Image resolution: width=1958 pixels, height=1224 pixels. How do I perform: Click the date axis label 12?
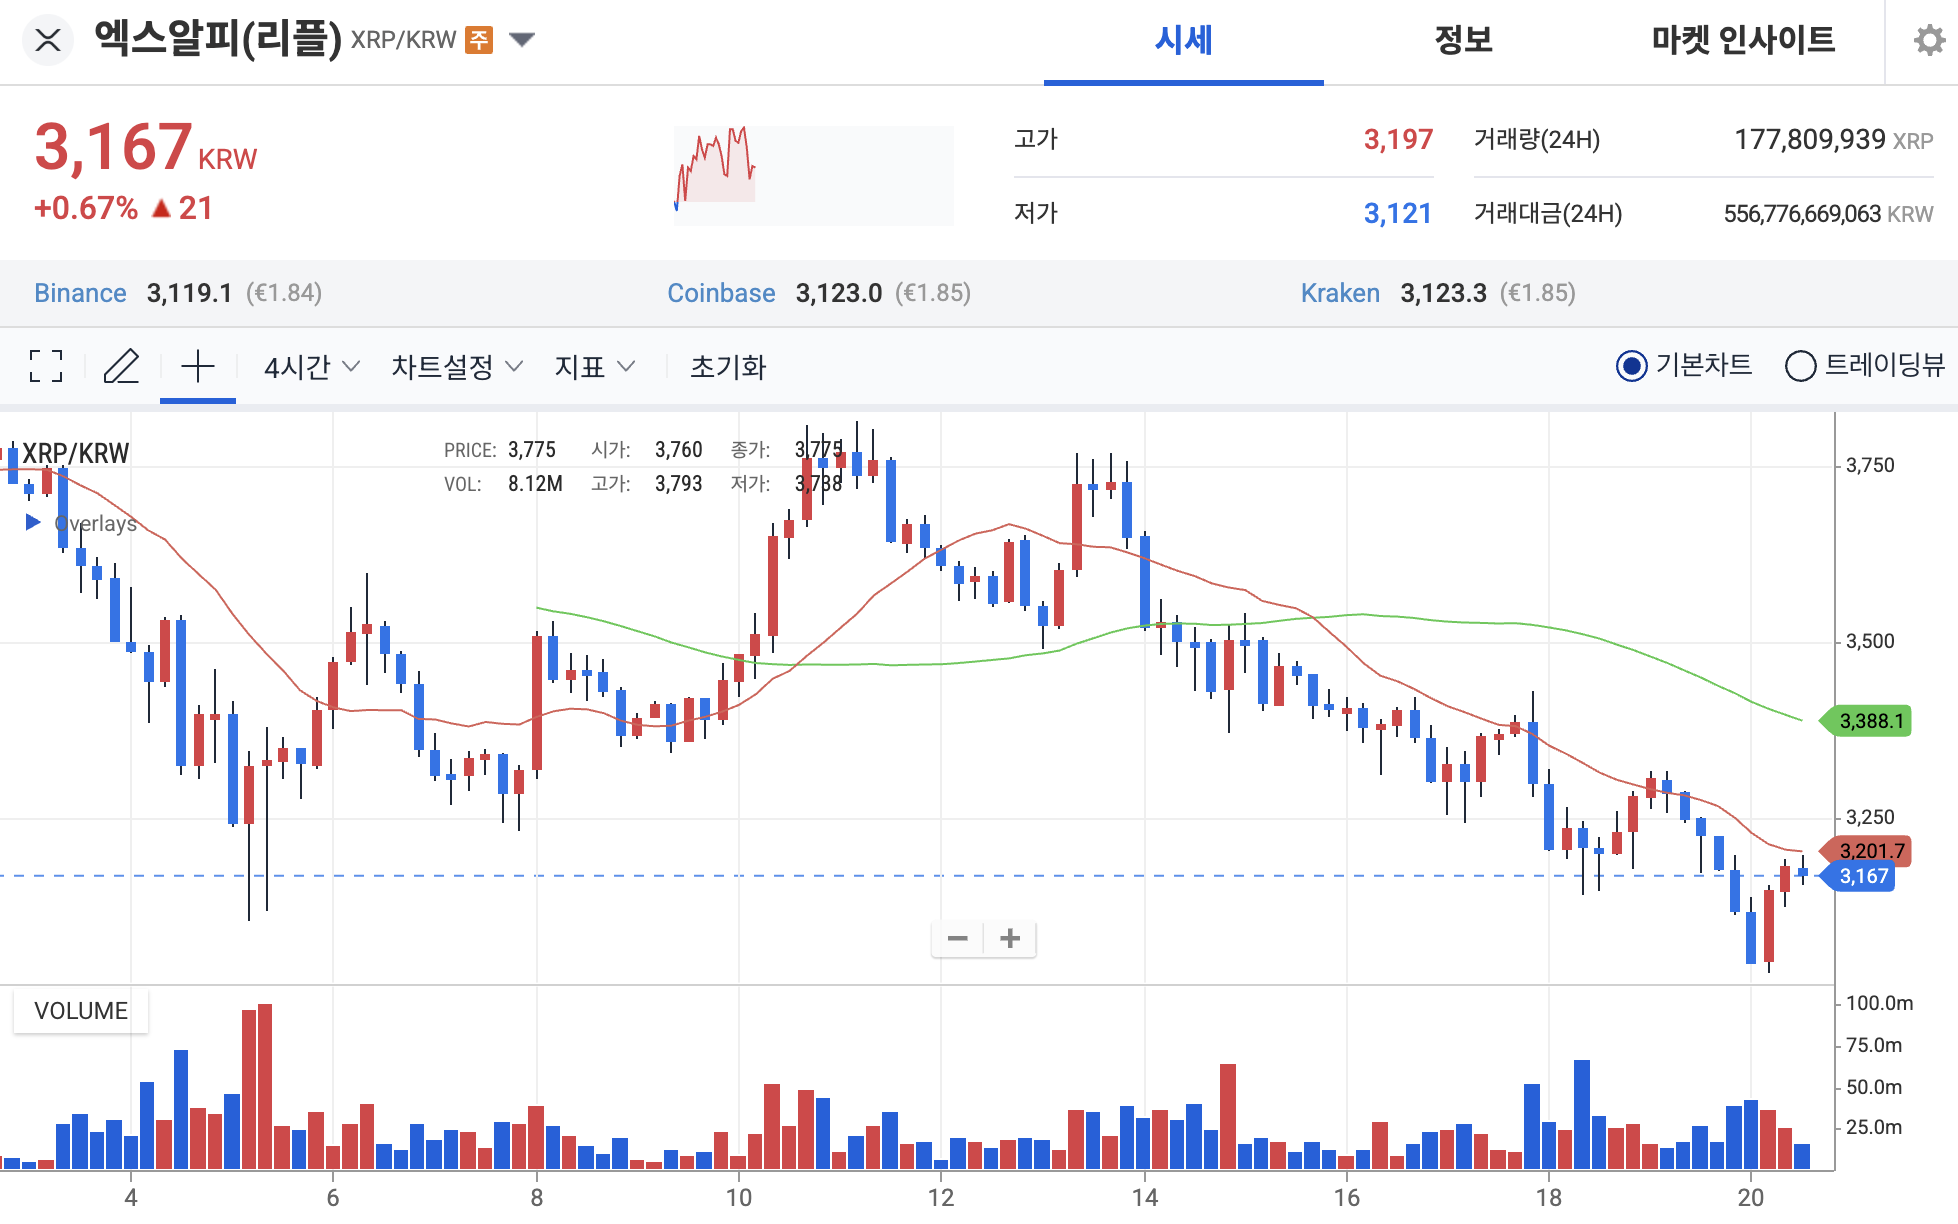(940, 1198)
